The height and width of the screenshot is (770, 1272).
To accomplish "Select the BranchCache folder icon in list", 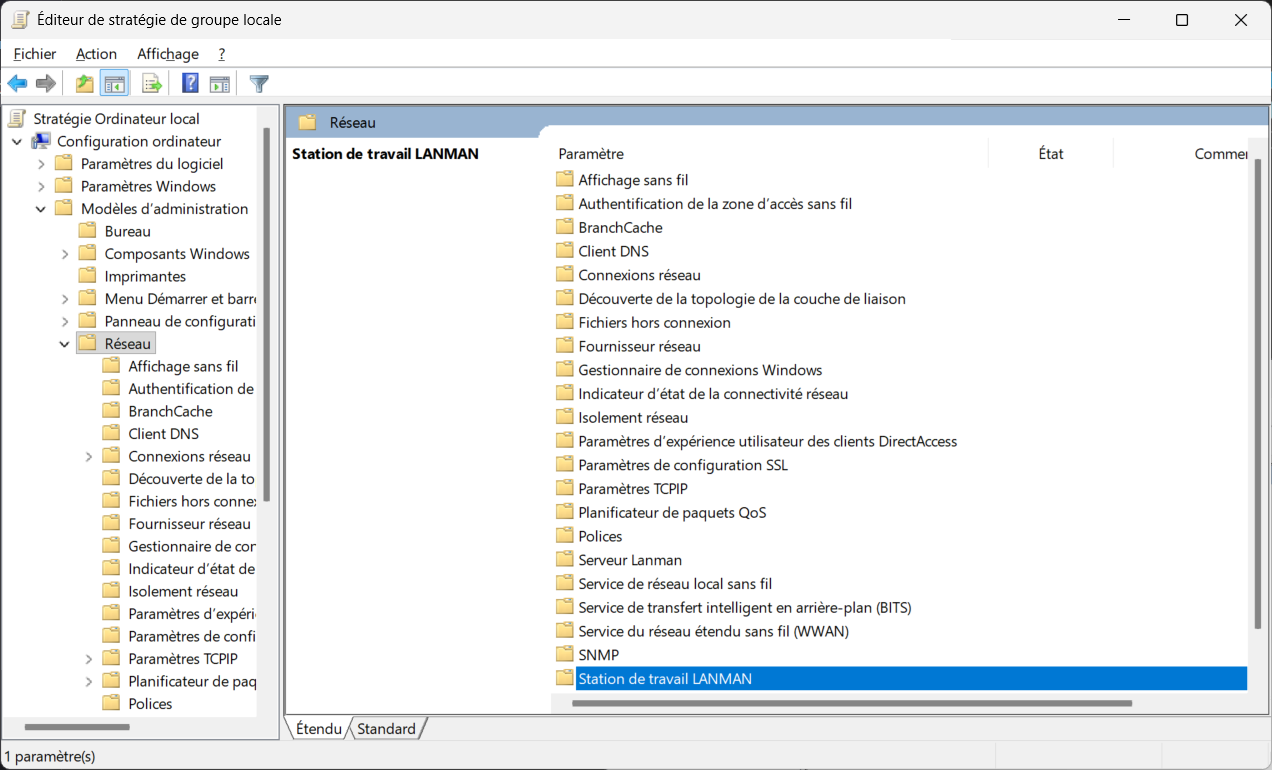I will click(x=565, y=227).
